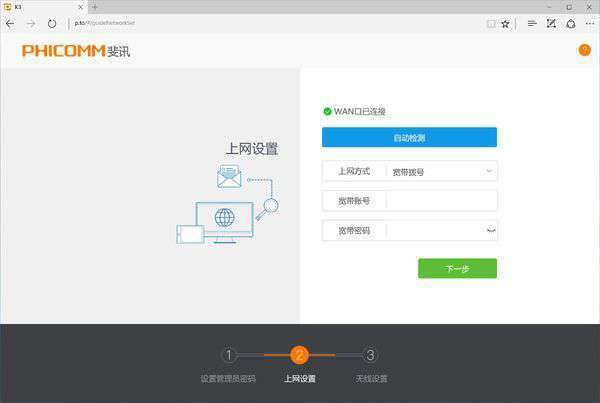This screenshot has height=403, width=600.
Task: Click the browser back arrow
Action: (x=10, y=23)
